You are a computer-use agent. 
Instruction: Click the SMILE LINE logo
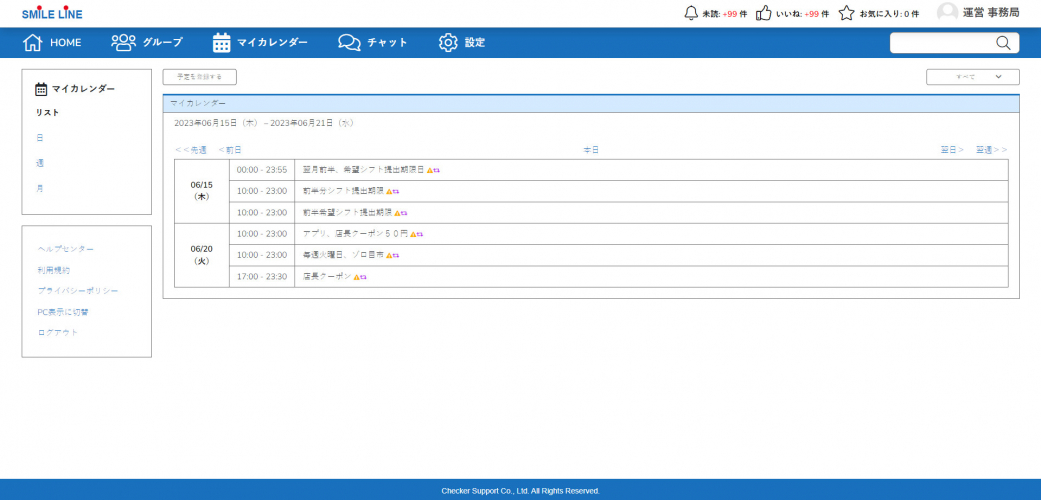52,14
